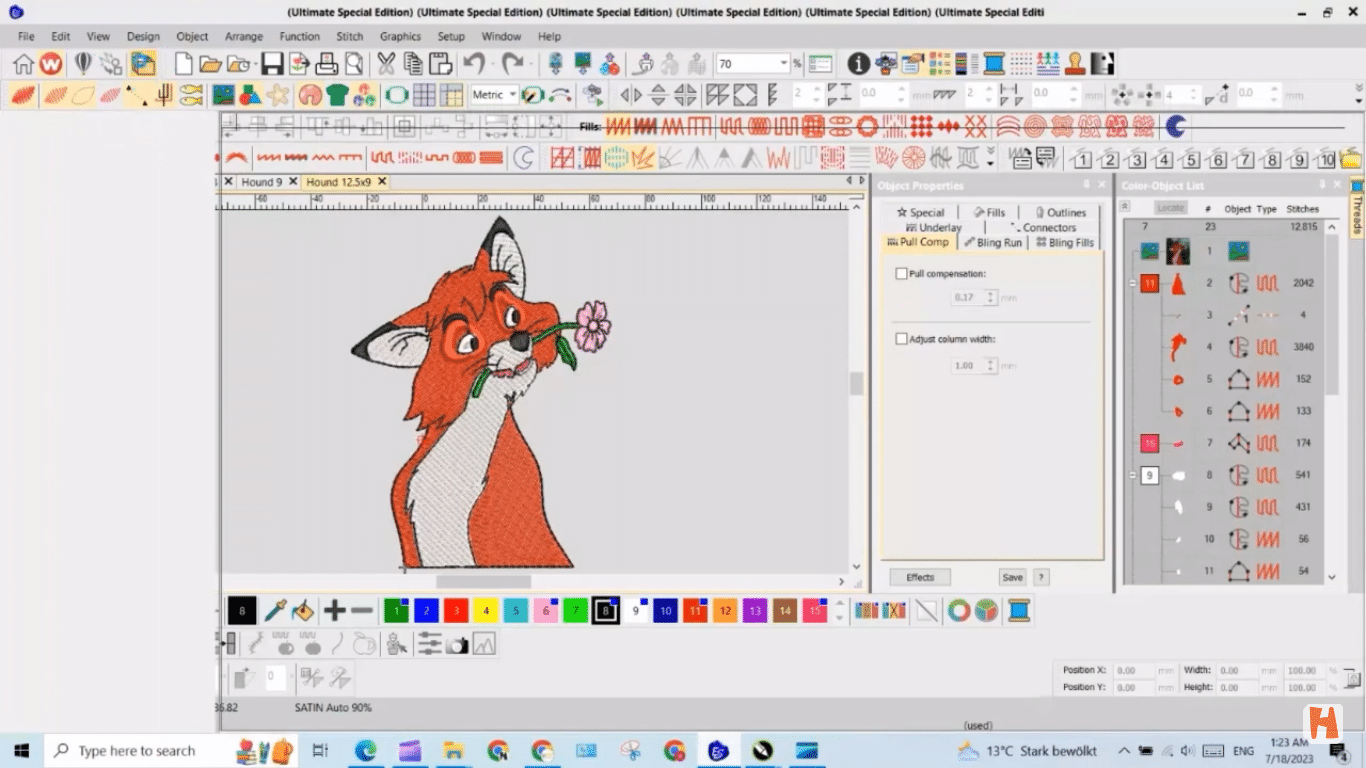Click the red Wilcom W icon
The image size is (1366, 768).
point(51,64)
